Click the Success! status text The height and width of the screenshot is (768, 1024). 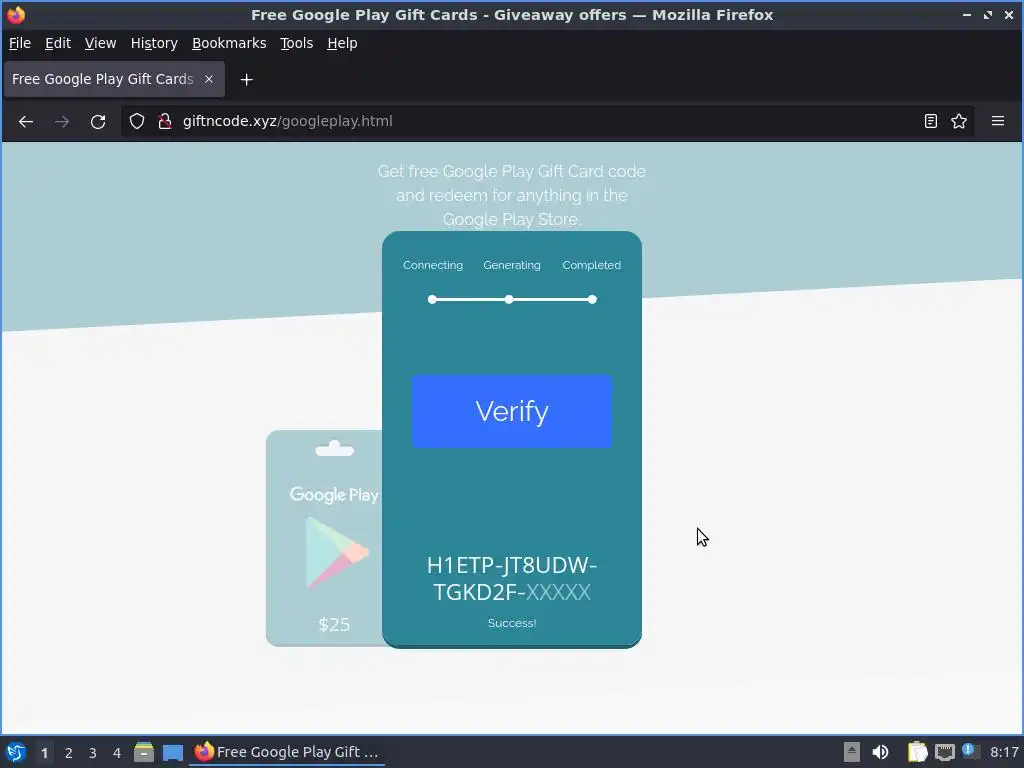point(512,623)
